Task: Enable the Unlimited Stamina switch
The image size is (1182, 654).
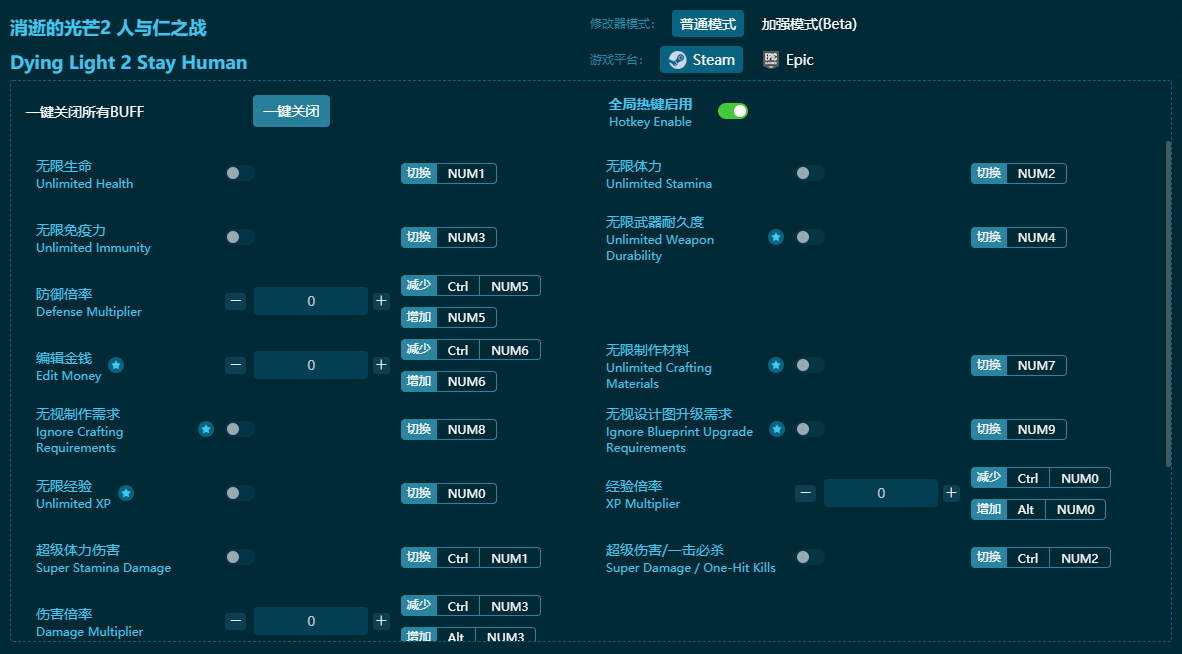Action: point(810,173)
